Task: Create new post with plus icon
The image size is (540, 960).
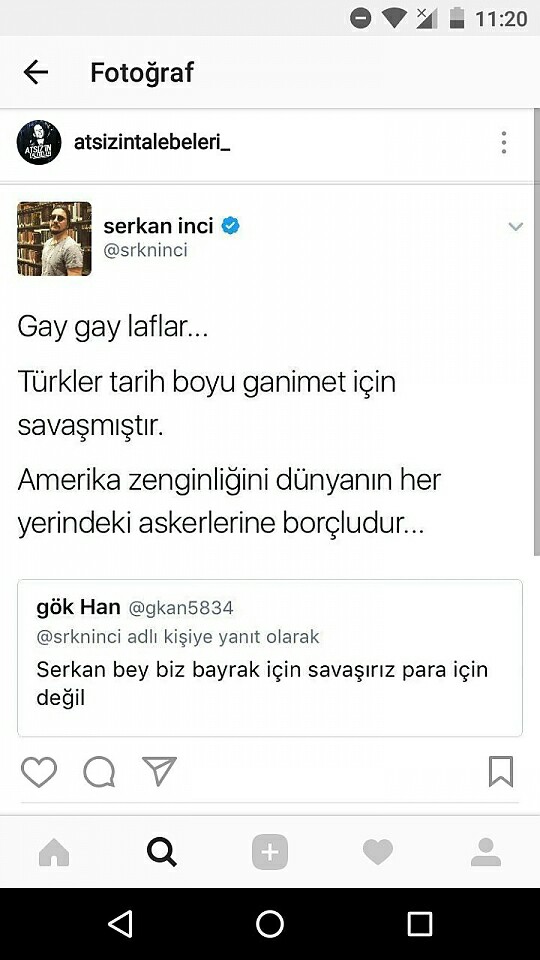Action: (269, 852)
